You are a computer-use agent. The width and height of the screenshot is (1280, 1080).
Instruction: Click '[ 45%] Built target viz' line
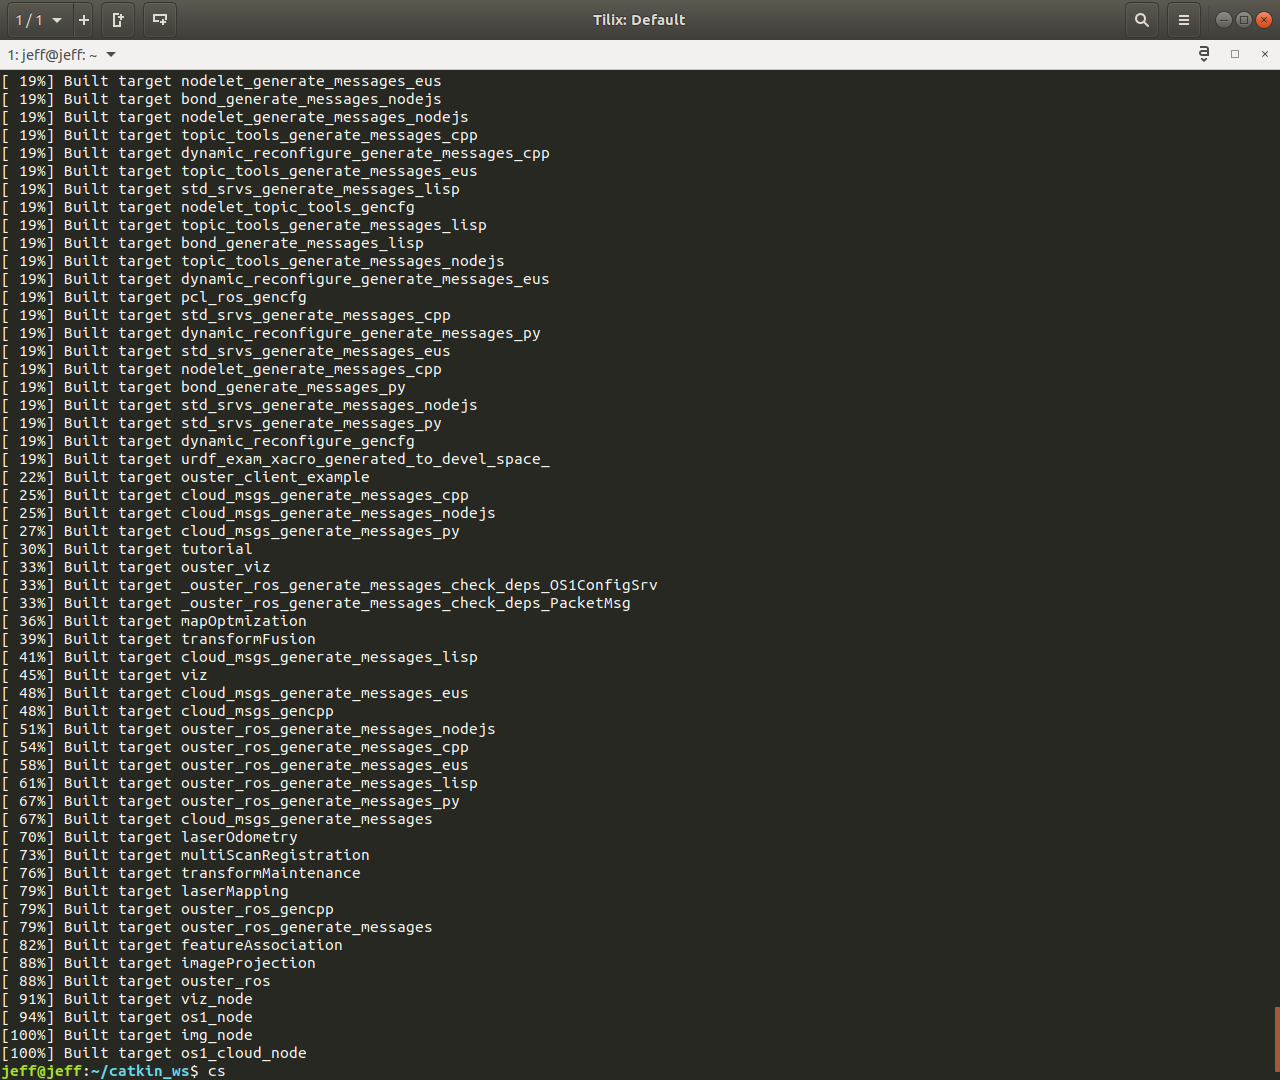coord(104,675)
